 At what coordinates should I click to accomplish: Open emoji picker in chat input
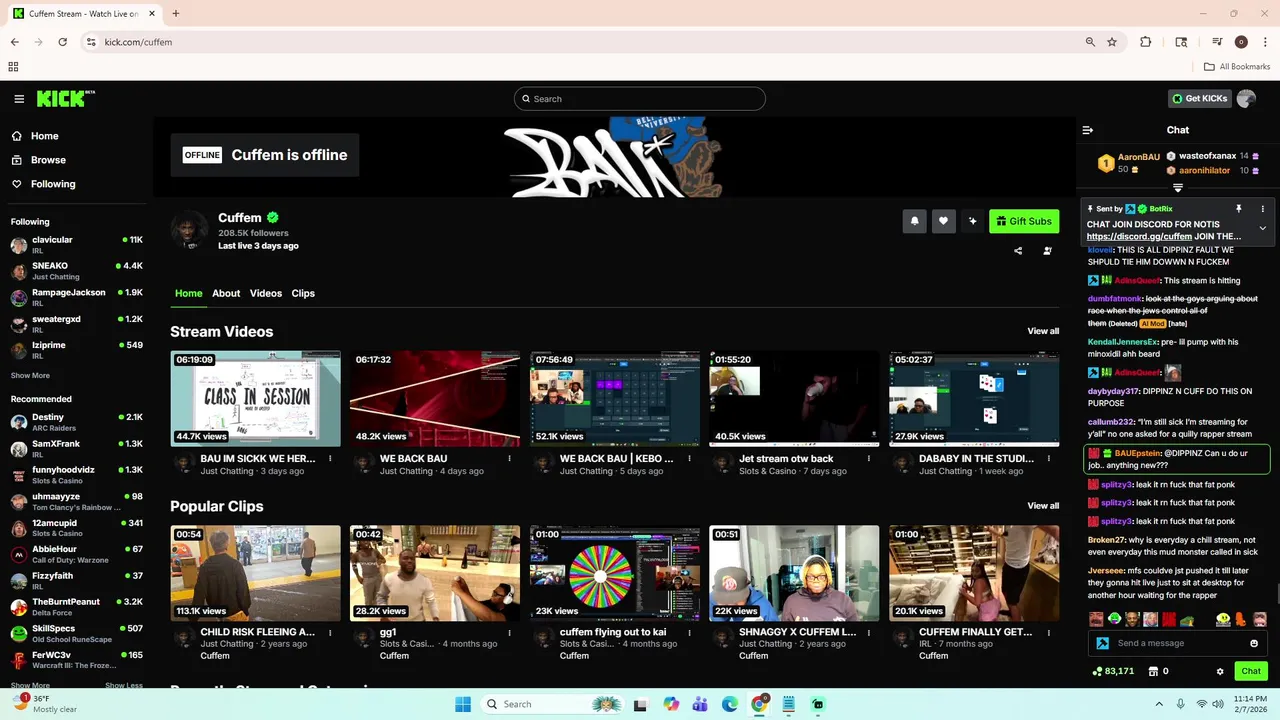click(1254, 643)
